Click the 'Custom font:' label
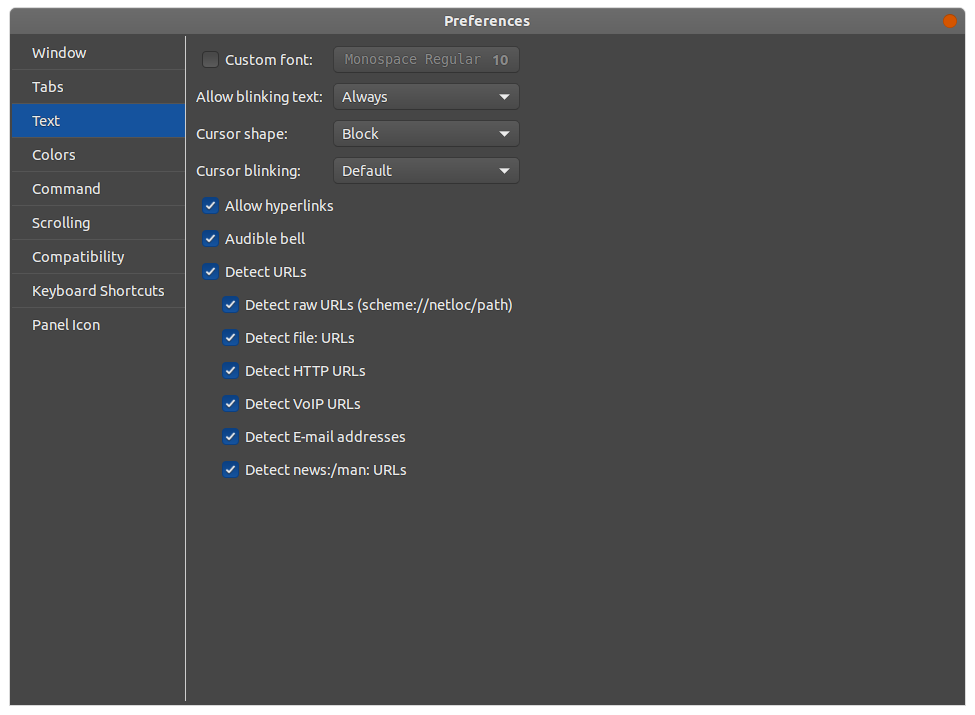The image size is (975, 715). coord(269,60)
